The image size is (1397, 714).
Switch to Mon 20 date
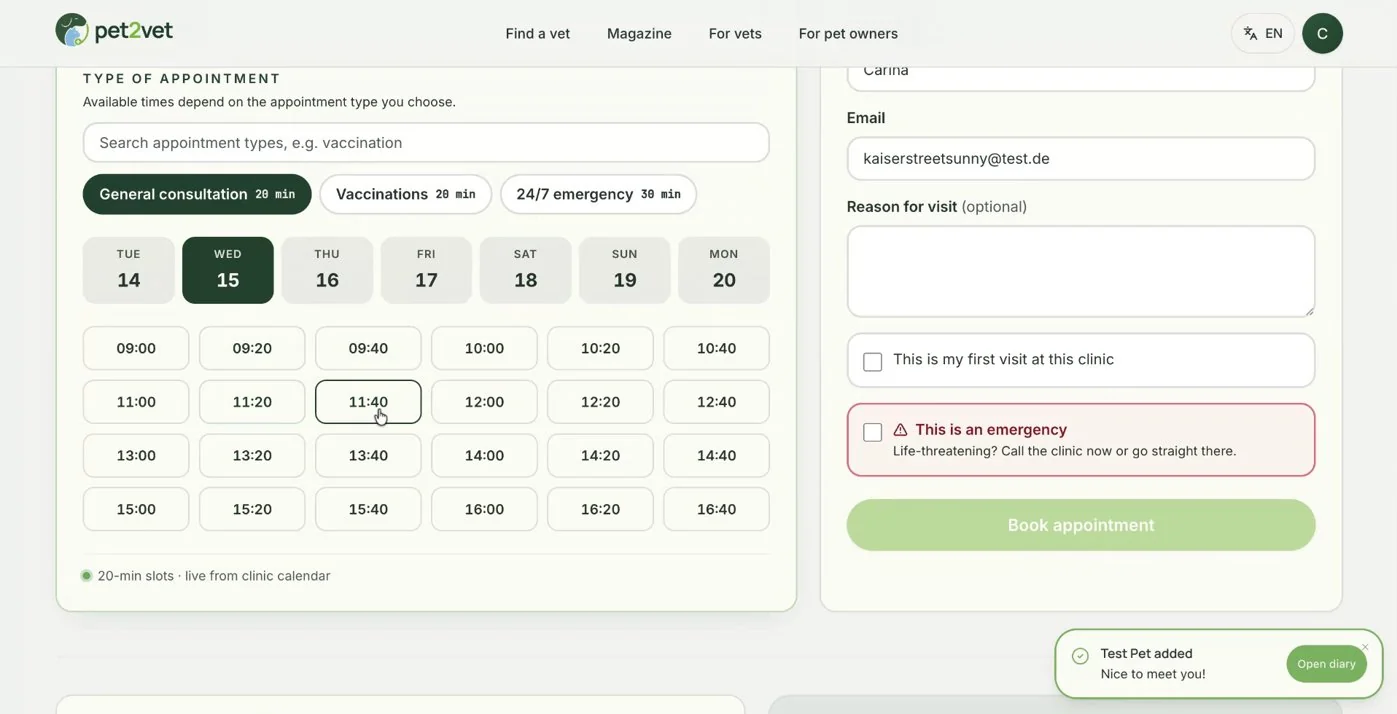[724, 270]
